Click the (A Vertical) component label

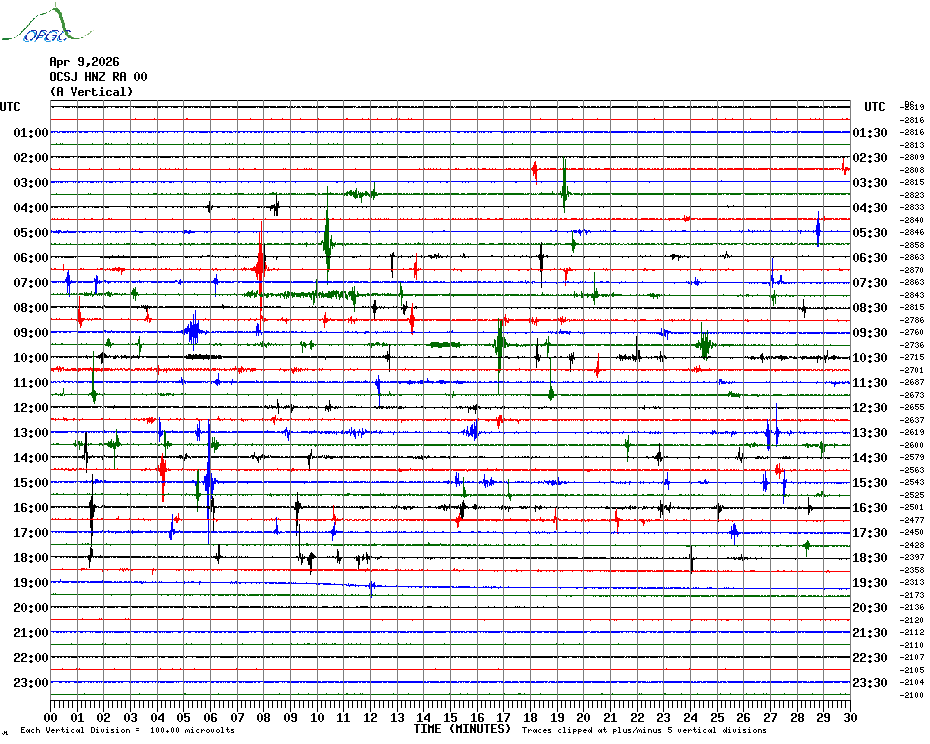pos(90,92)
